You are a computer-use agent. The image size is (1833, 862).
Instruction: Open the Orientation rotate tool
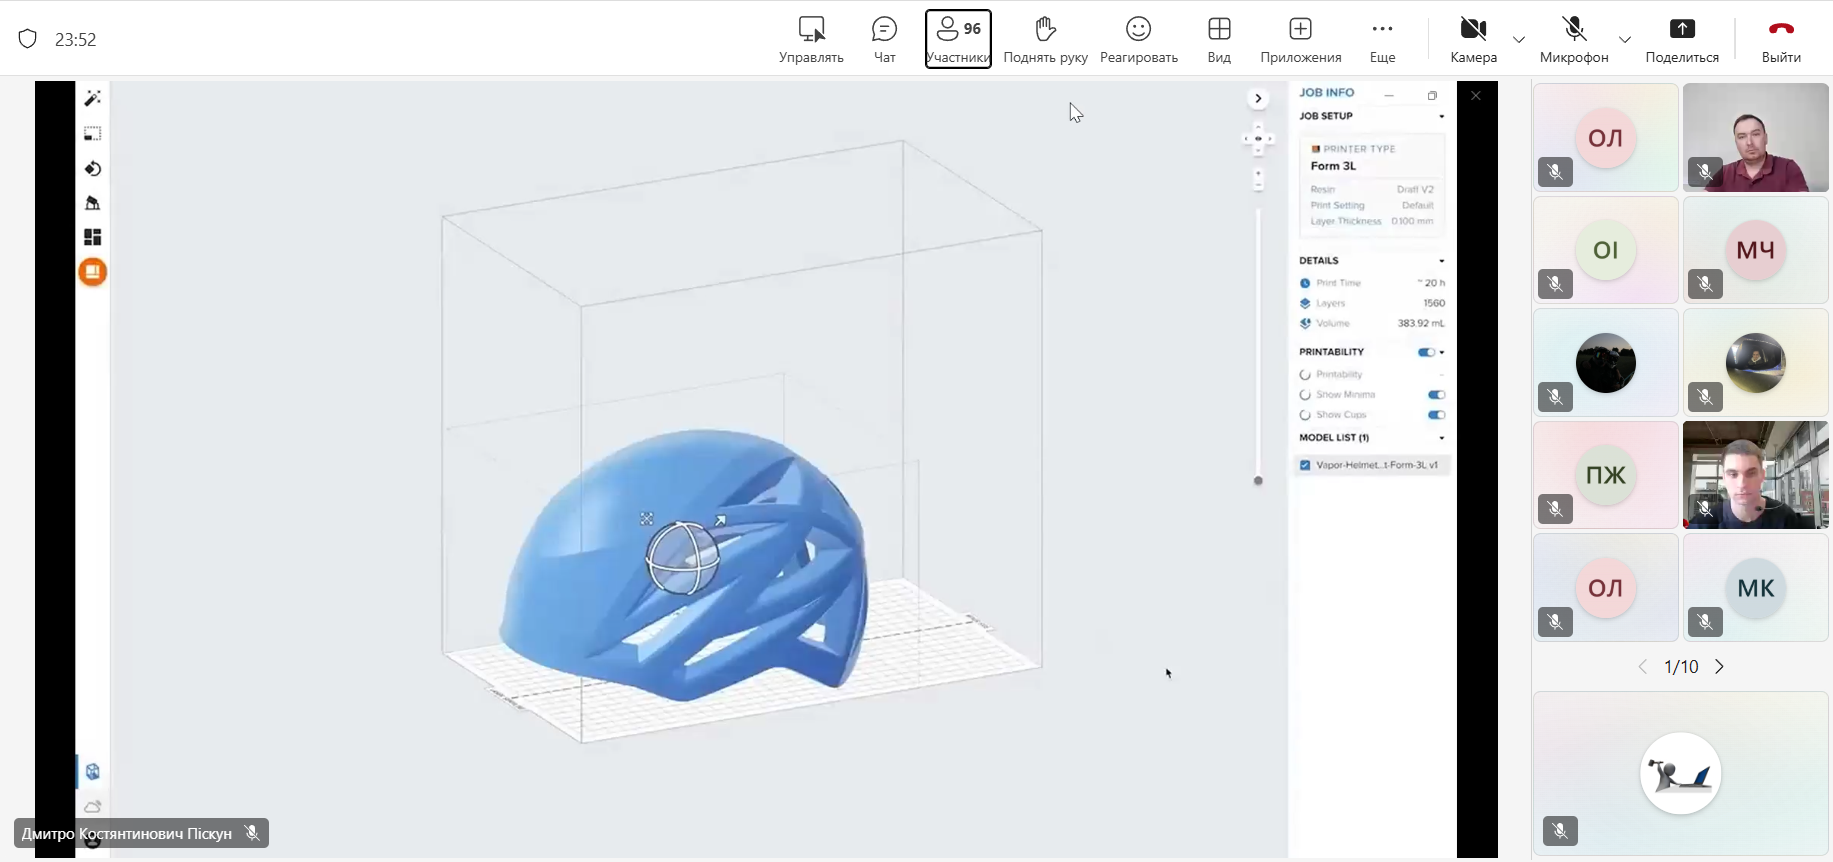(93, 169)
